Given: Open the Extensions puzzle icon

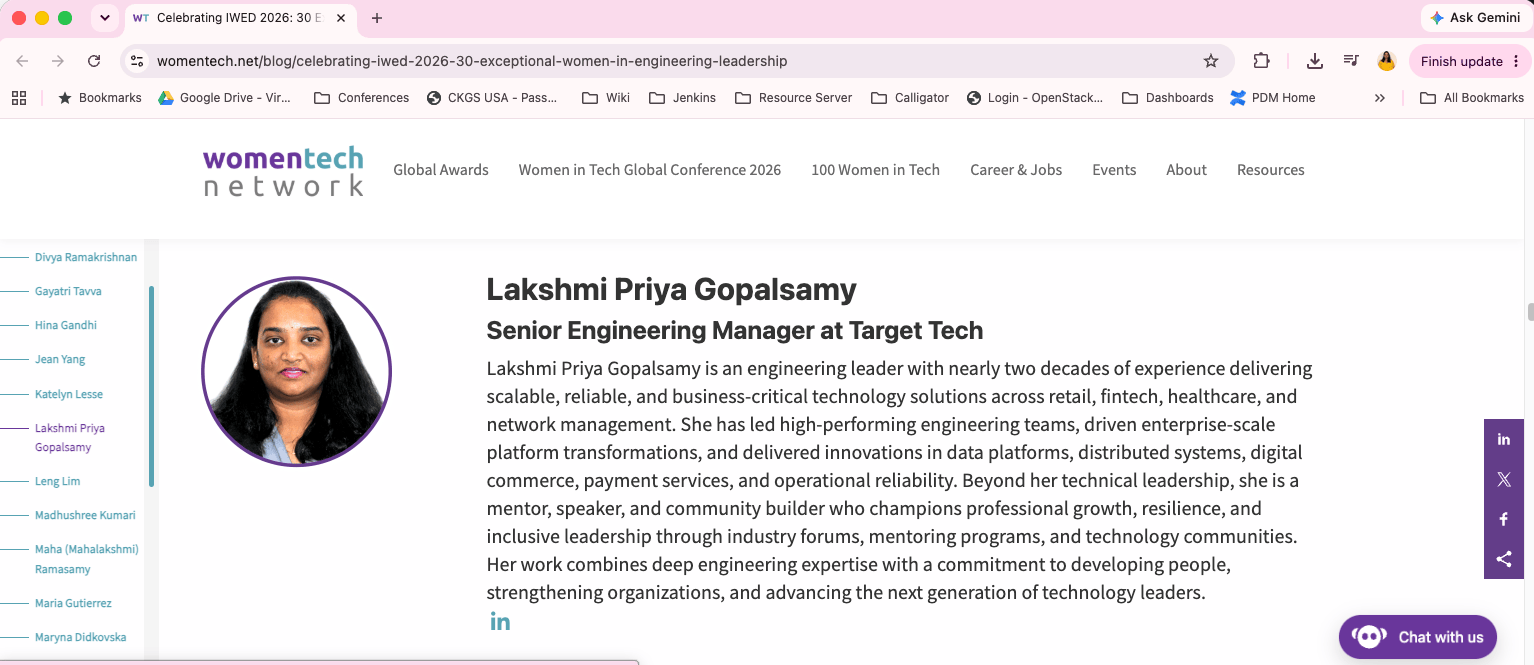Looking at the screenshot, I should click(1261, 61).
